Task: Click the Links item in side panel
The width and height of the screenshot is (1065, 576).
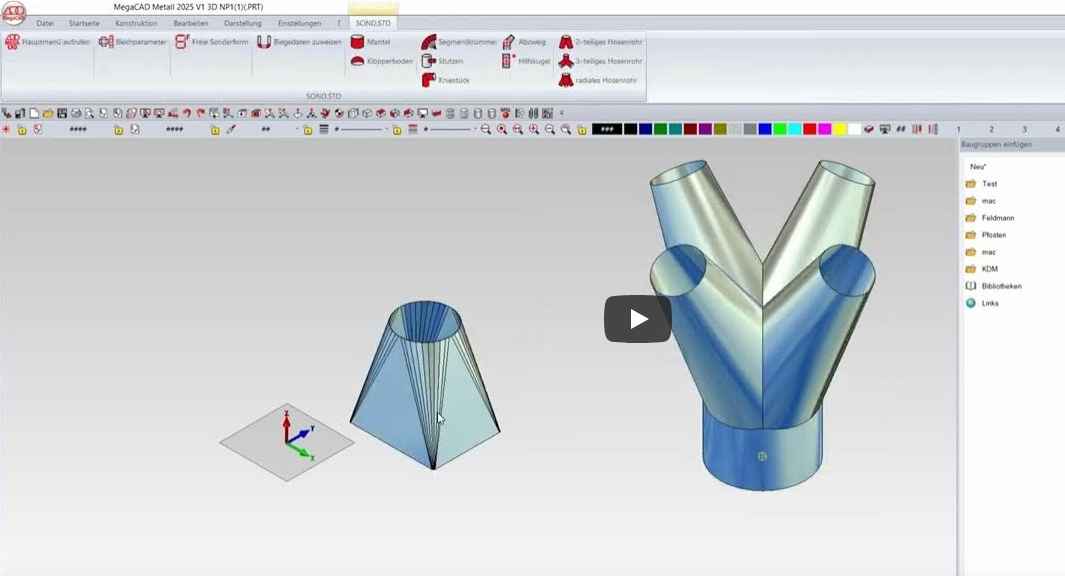Action: click(x=990, y=303)
